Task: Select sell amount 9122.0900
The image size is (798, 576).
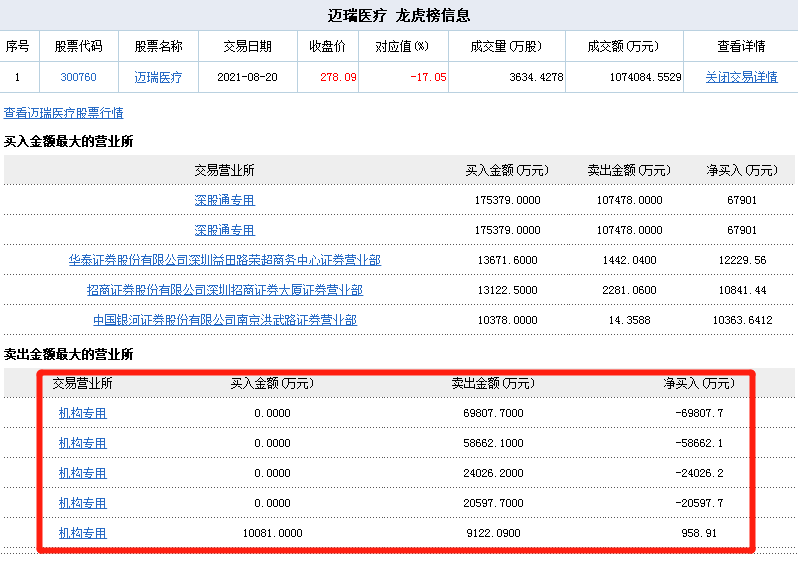Action: [493, 533]
